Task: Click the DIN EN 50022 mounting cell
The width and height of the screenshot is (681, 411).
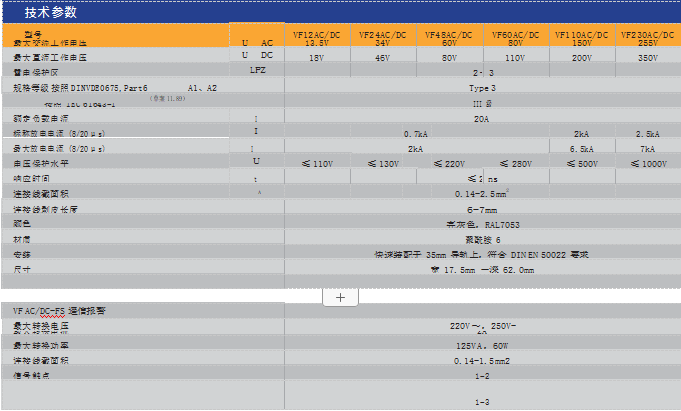Action: tap(482, 254)
